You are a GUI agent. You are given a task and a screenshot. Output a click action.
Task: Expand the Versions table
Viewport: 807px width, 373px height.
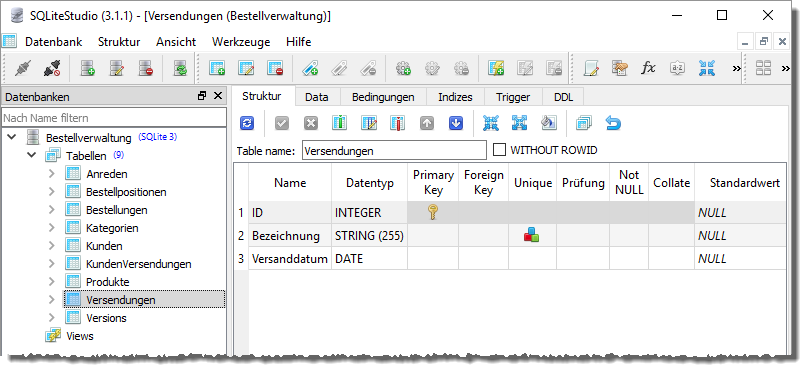pyautogui.click(x=51, y=318)
